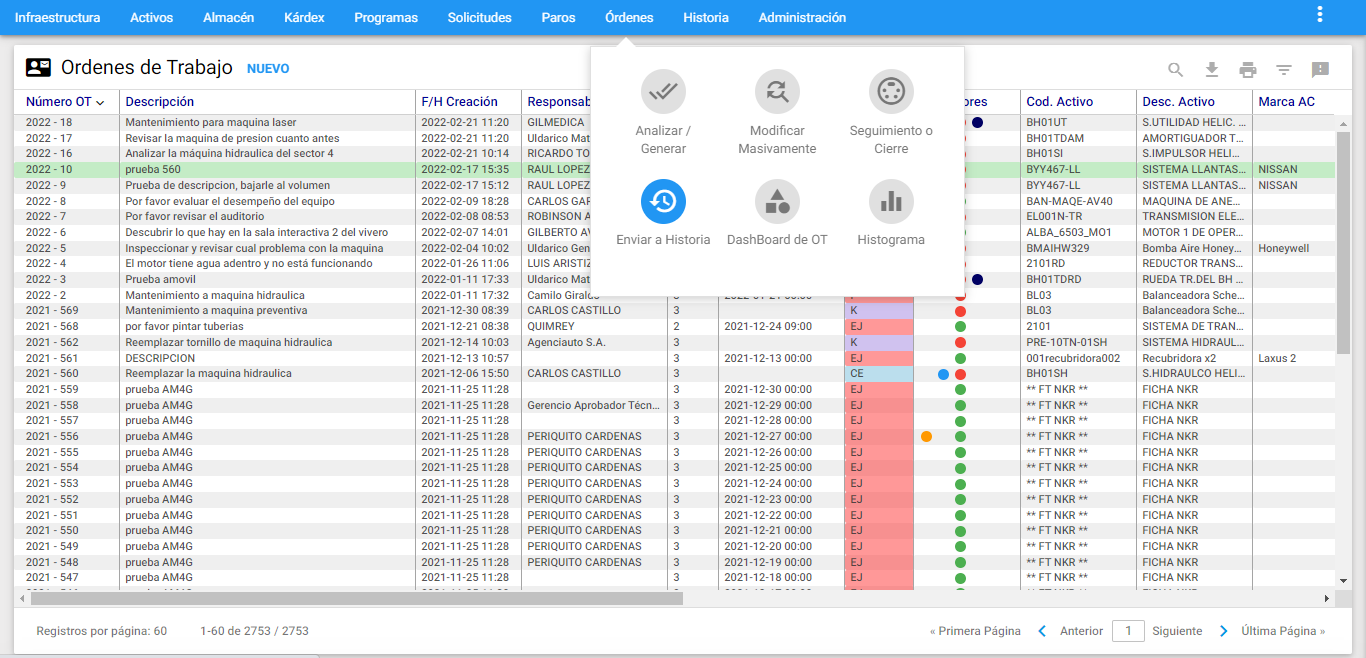
Task: Click vertical scrollbar down arrow
Action: point(1343,580)
